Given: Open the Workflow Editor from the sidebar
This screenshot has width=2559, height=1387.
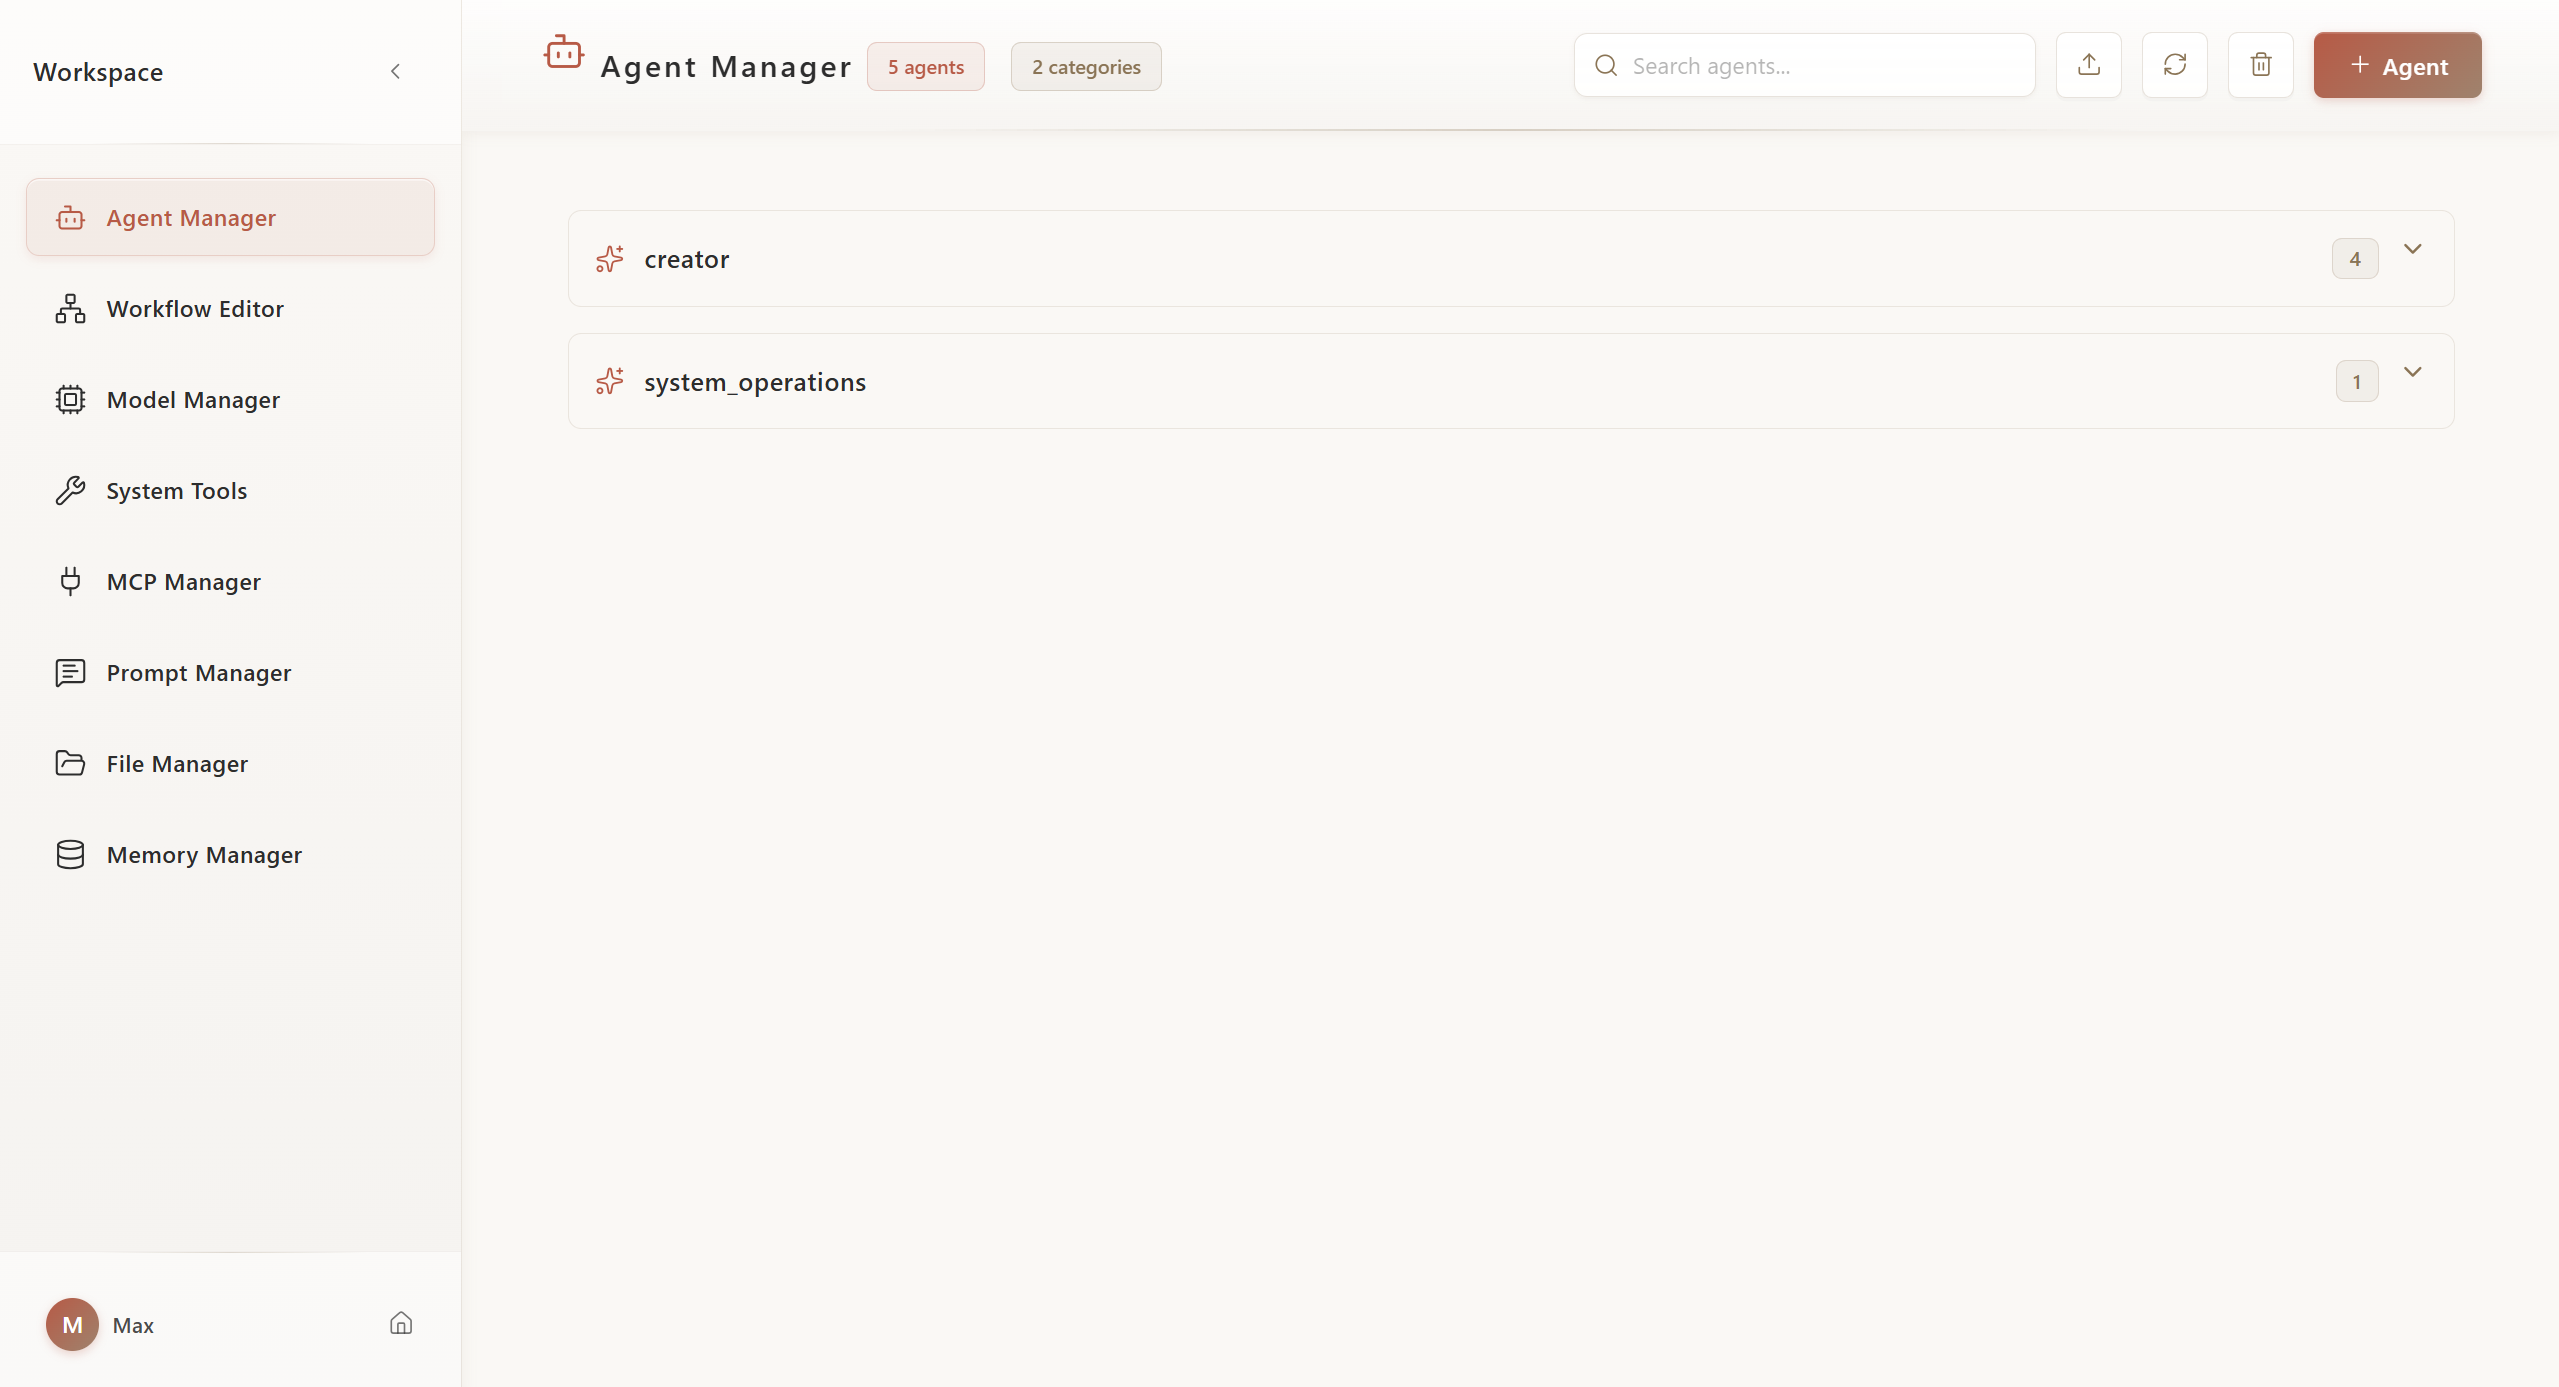Looking at the screenshot, I should click(x=195, y=308).
